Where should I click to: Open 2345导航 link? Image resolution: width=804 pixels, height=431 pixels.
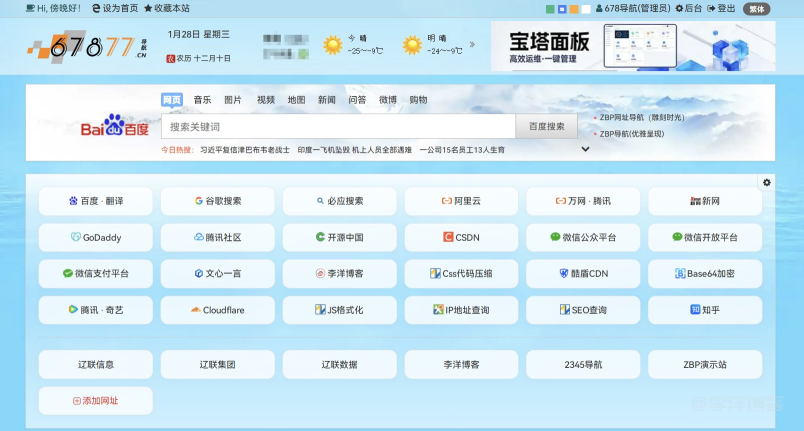pyautogui.click(x=583, y=364)
